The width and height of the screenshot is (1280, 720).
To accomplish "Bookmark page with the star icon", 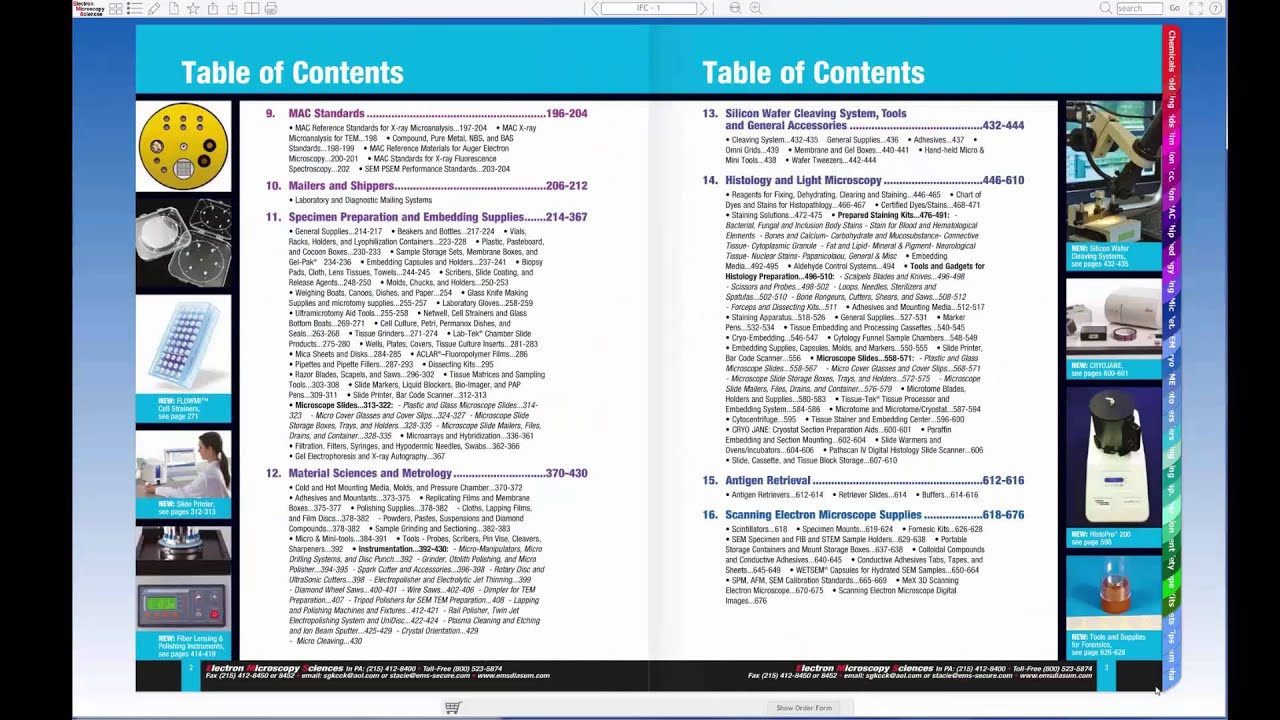I will point(193,8).
